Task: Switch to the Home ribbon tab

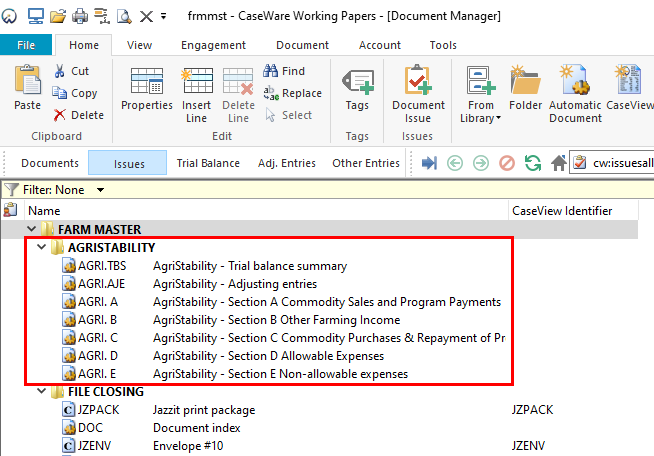Action: pyautogui.click(x=84, y=45)
